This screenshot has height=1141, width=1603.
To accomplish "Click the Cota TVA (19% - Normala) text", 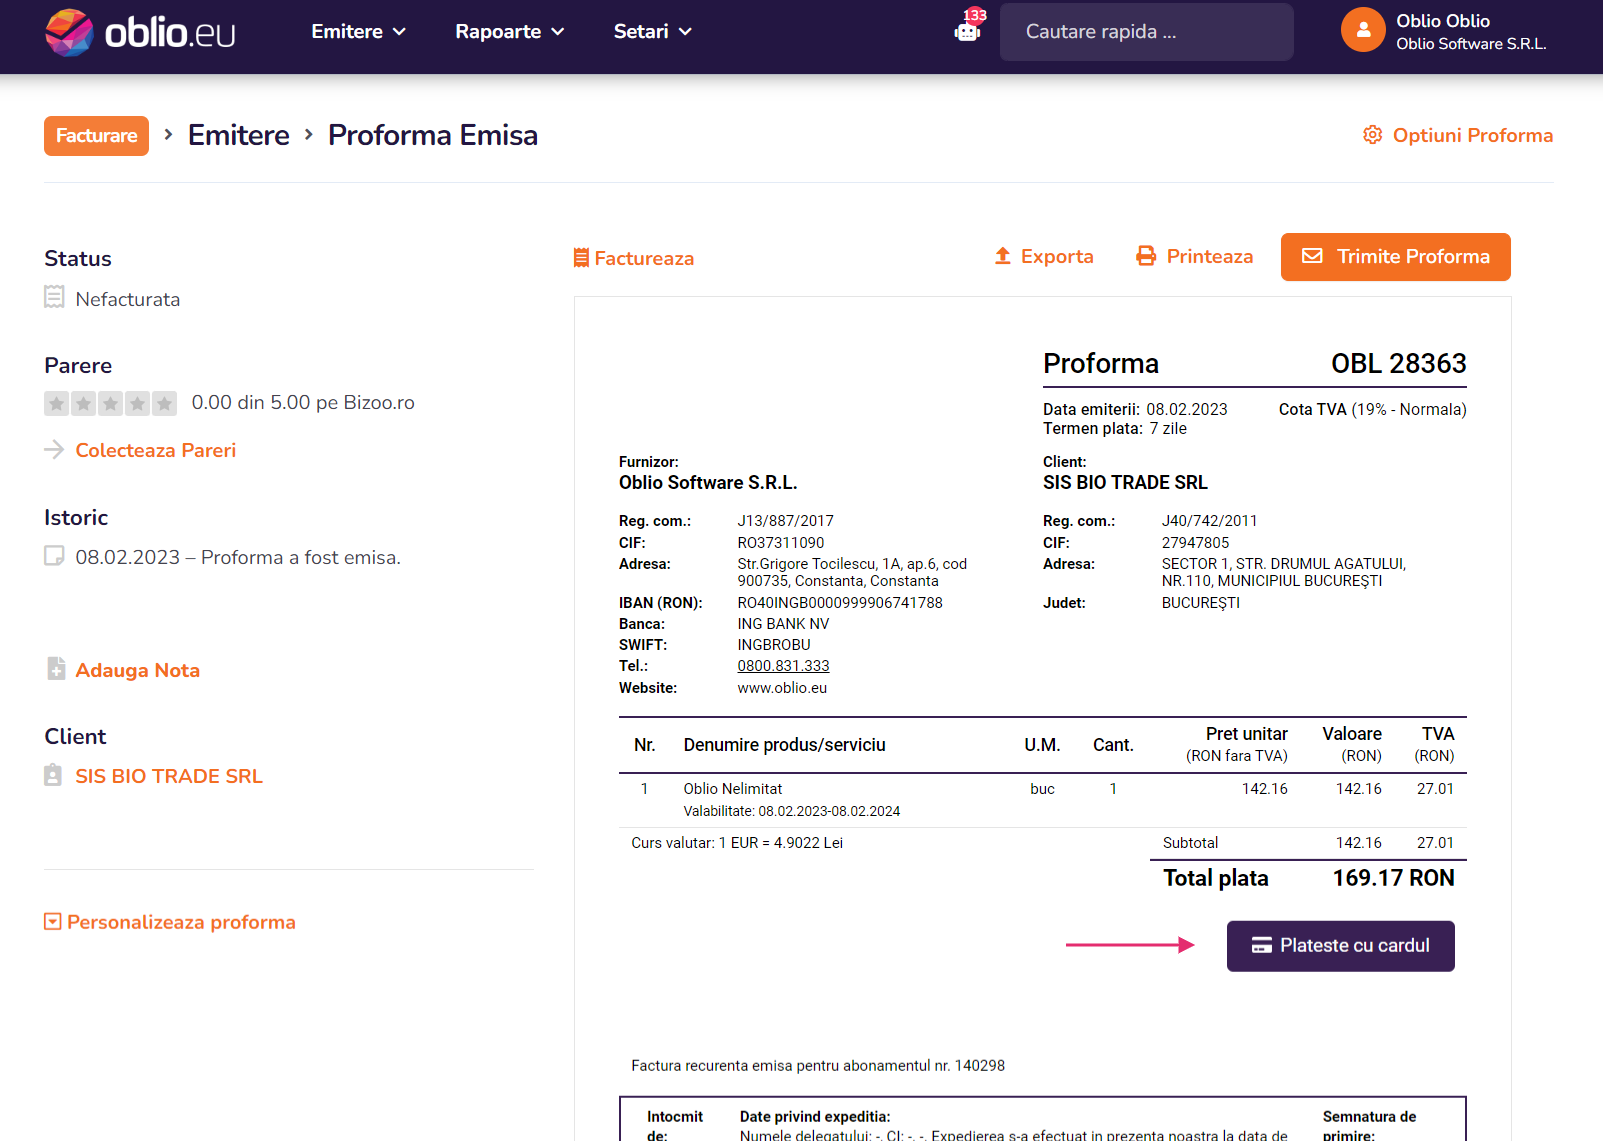I will (1373, 409).
